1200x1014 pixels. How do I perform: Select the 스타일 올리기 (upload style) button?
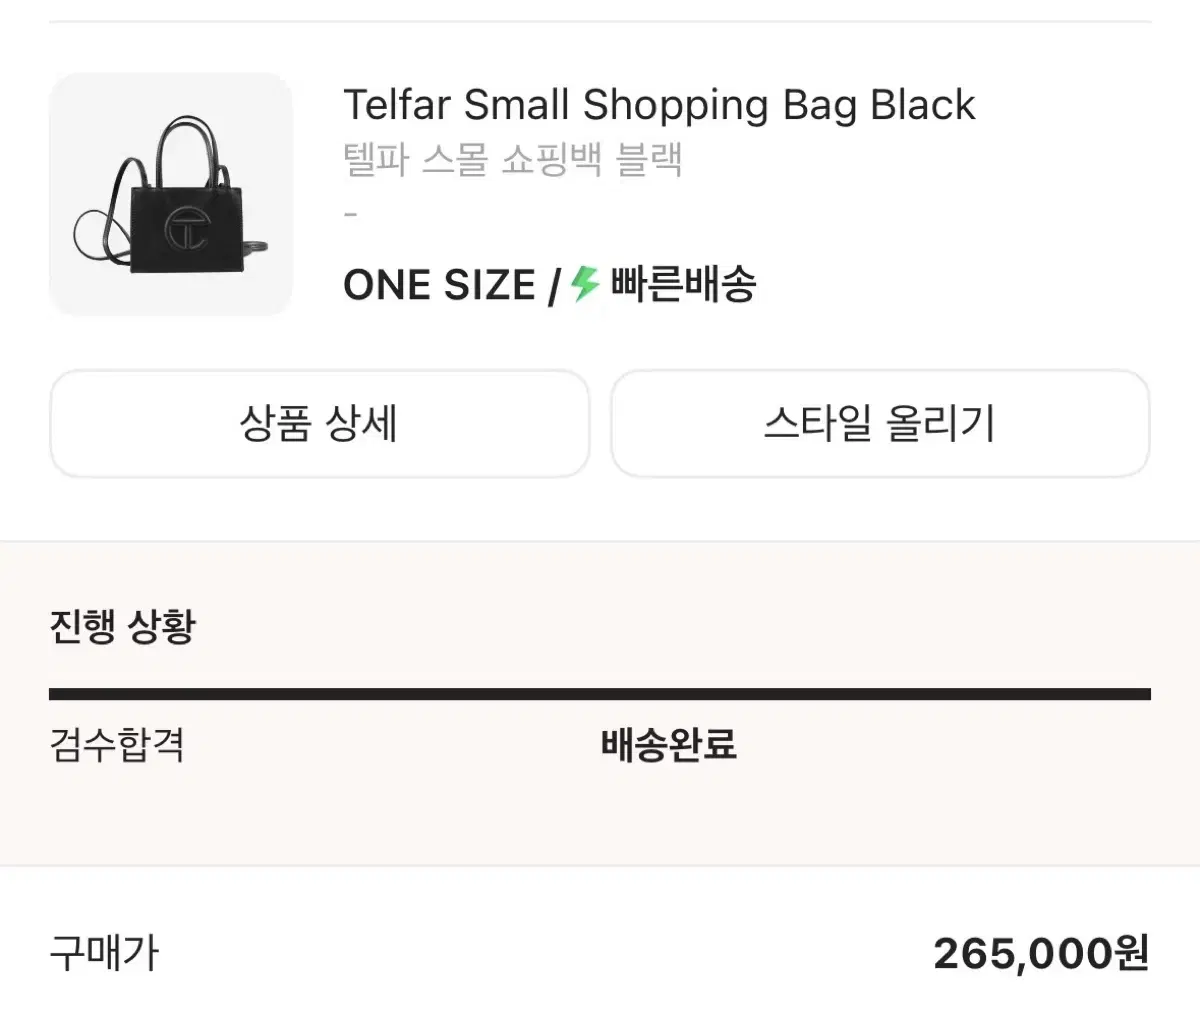tap(882, 424)
